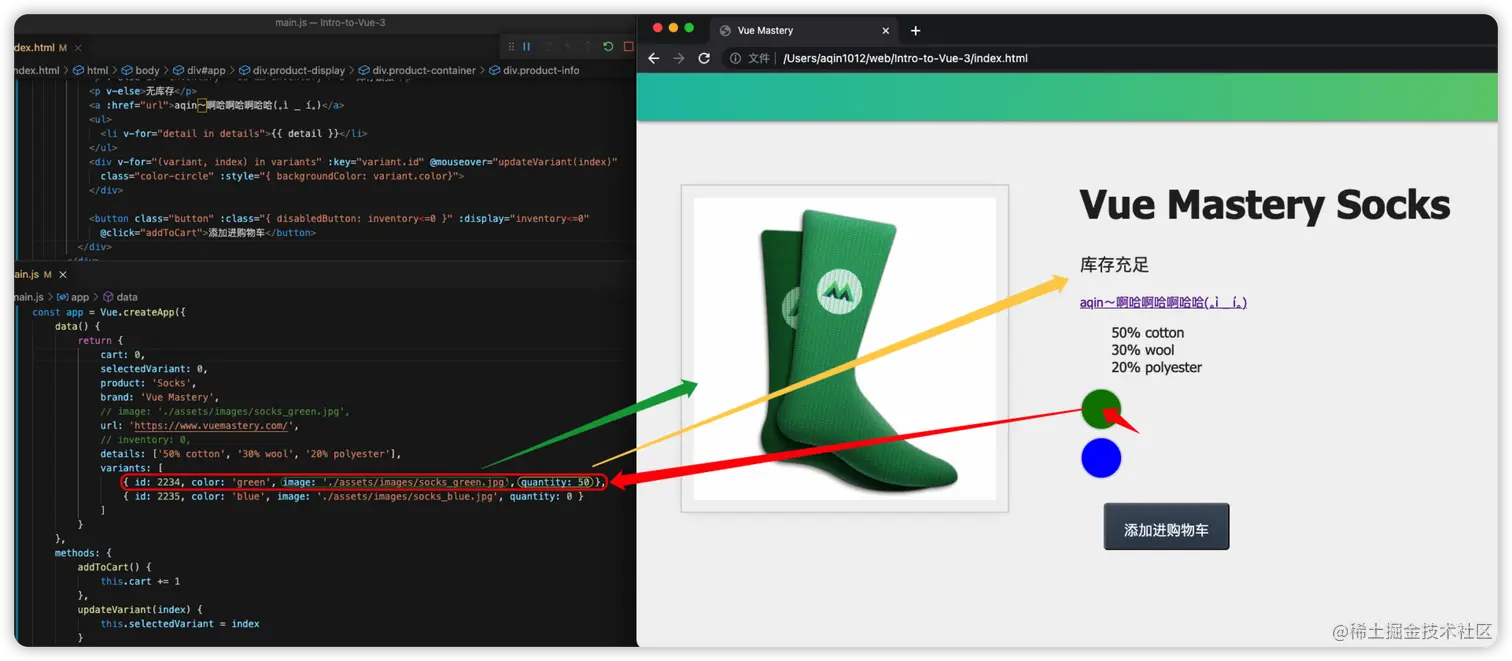
Task: Click the const app = Vue.createApp line
Action: 109,312
